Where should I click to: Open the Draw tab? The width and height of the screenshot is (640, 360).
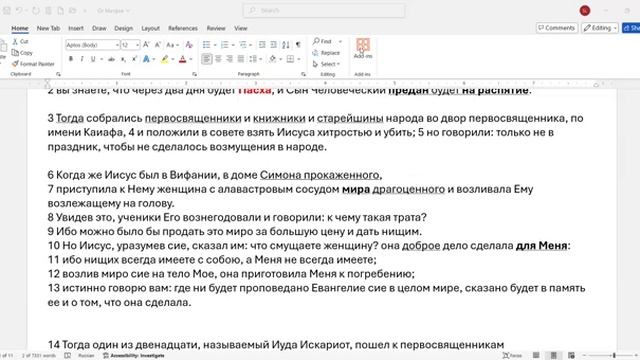tap(99, 28)
